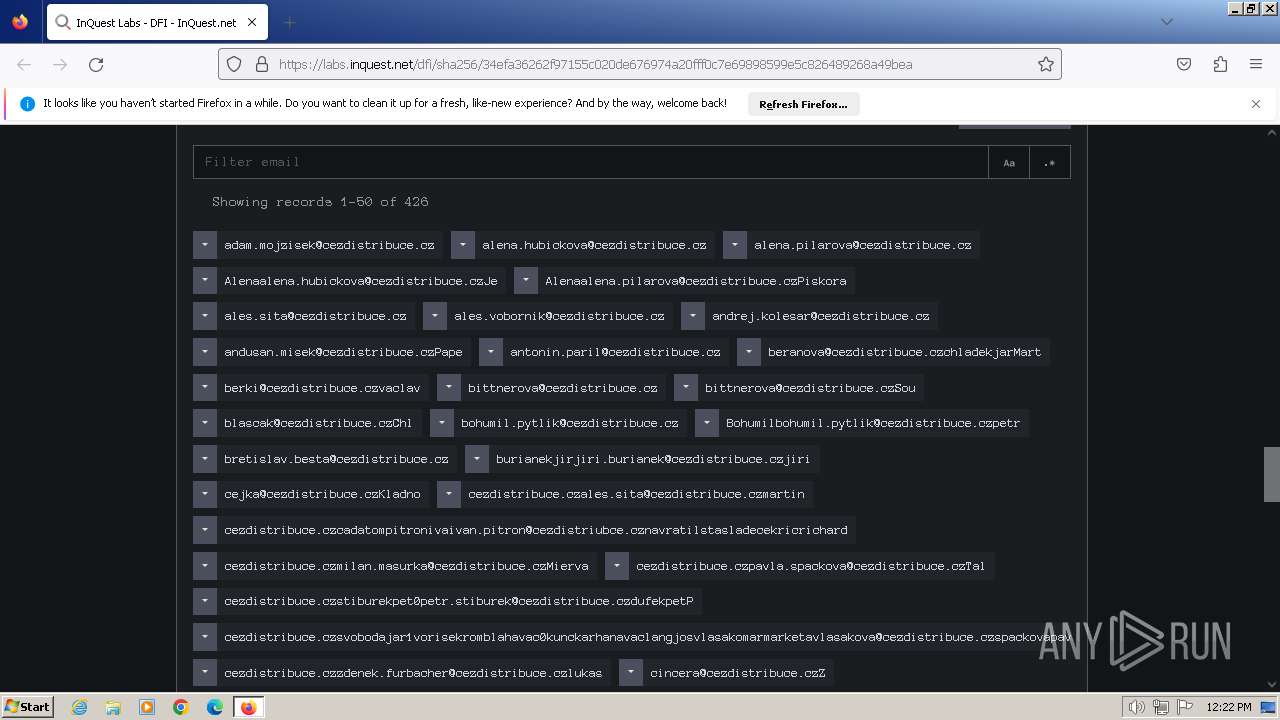
Task: List all tabs dropdown arrow
Action: [x=1166, y=22]
